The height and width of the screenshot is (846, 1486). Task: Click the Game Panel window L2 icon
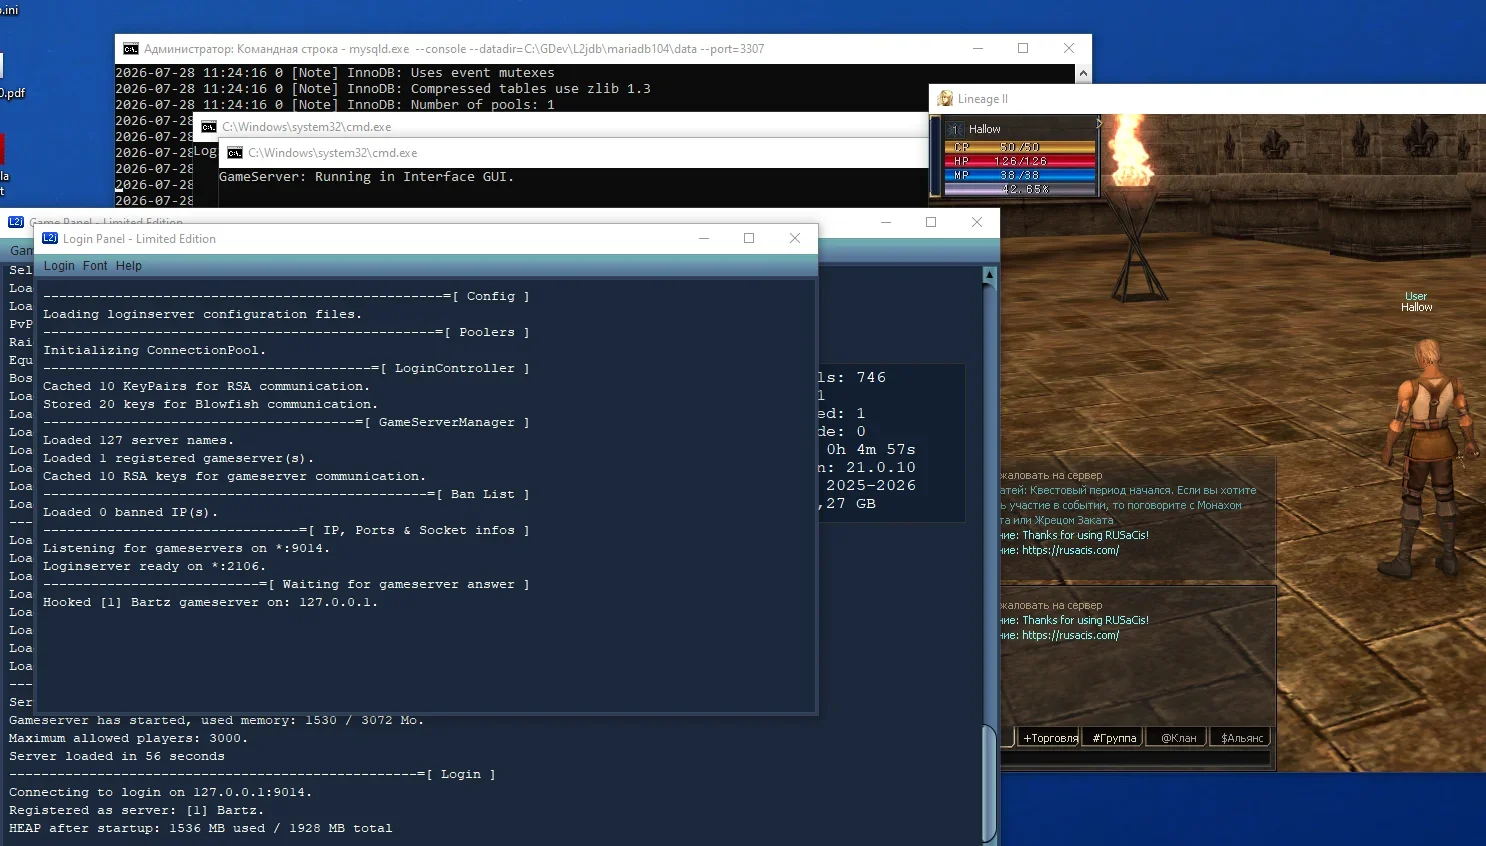[16, 222]
